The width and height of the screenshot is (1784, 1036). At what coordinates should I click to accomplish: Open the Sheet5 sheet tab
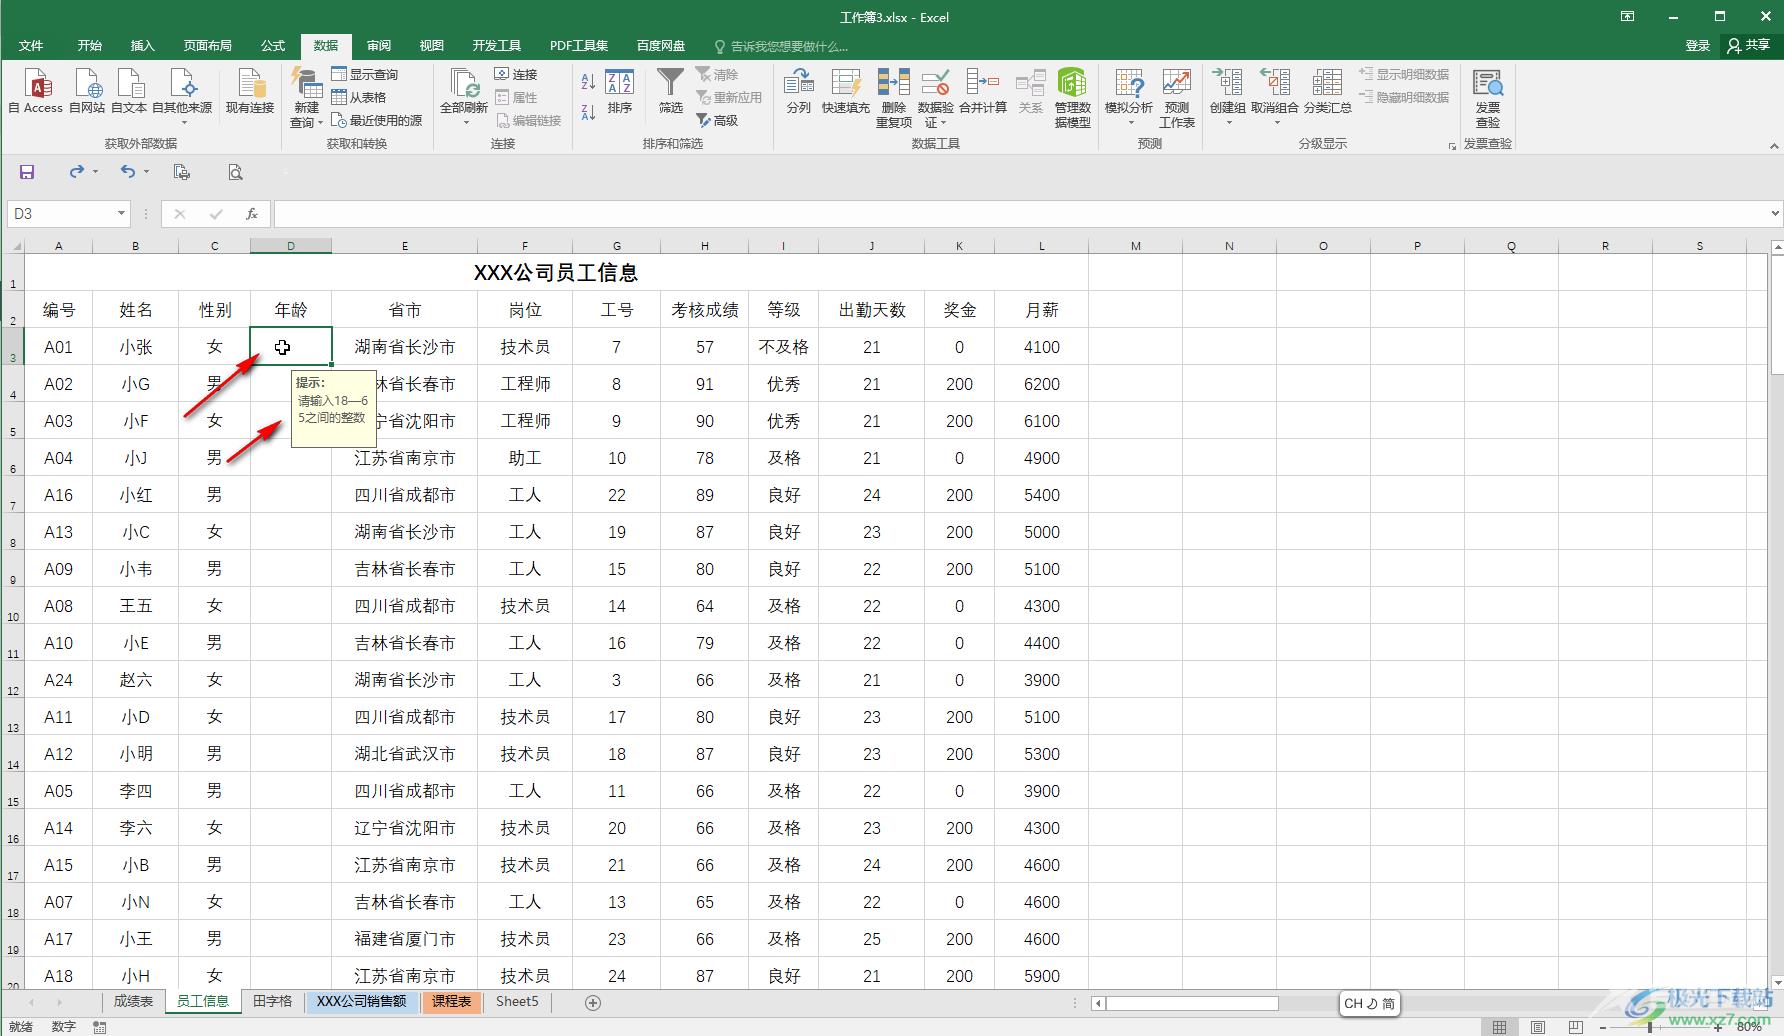[x=517, y=1002]
